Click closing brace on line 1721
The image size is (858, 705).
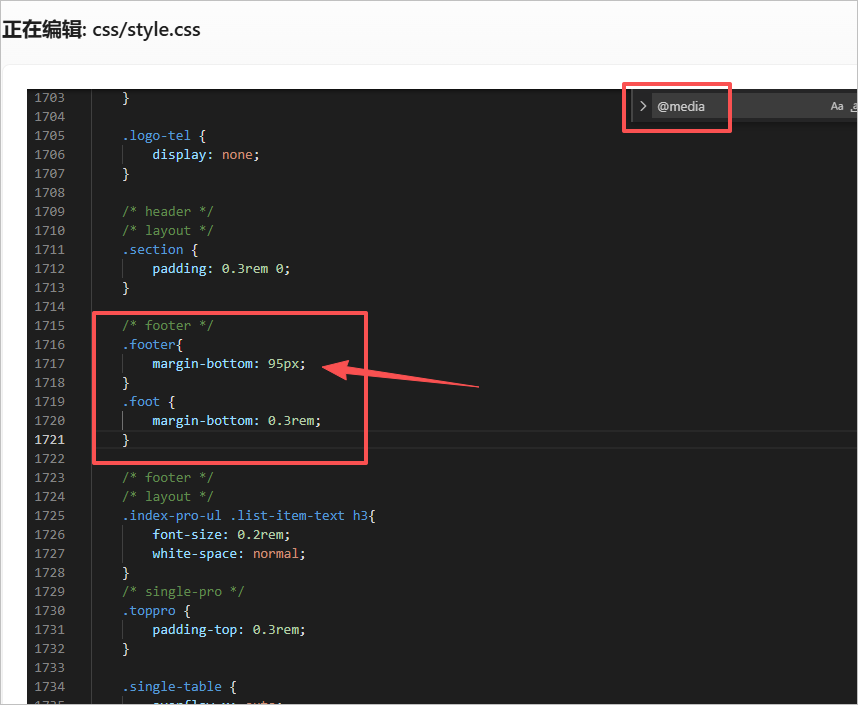(126, 440)
